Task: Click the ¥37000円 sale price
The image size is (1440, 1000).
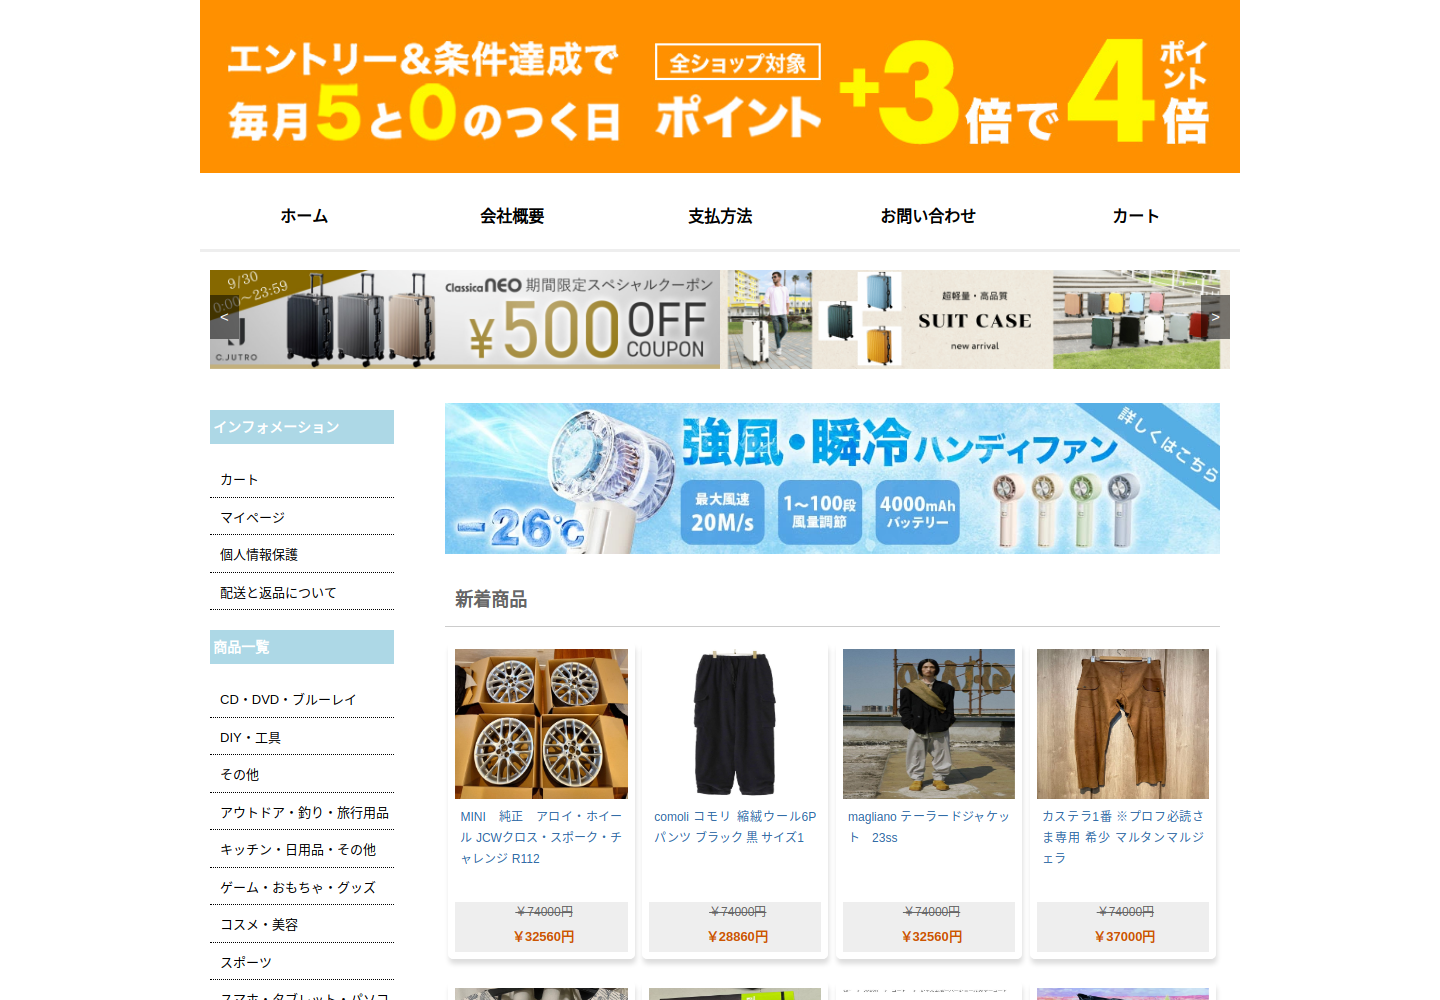Action: coord(1125,937)
